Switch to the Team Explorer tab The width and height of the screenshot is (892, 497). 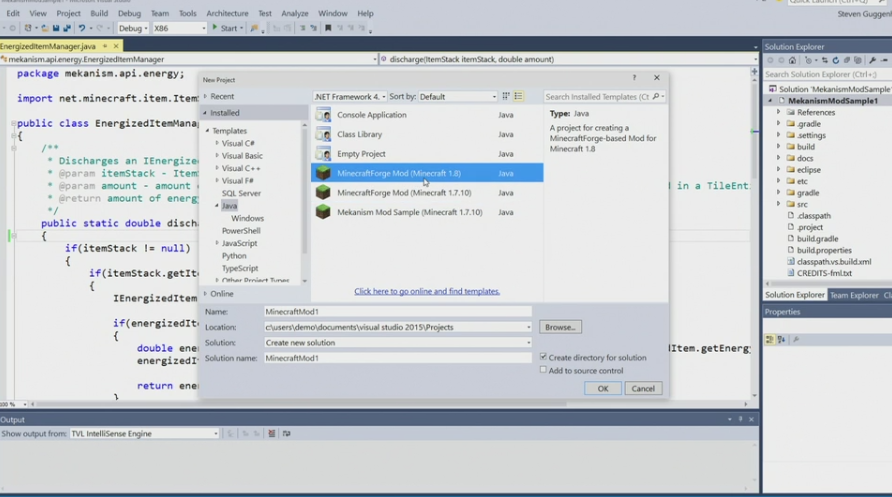(854, 295)
